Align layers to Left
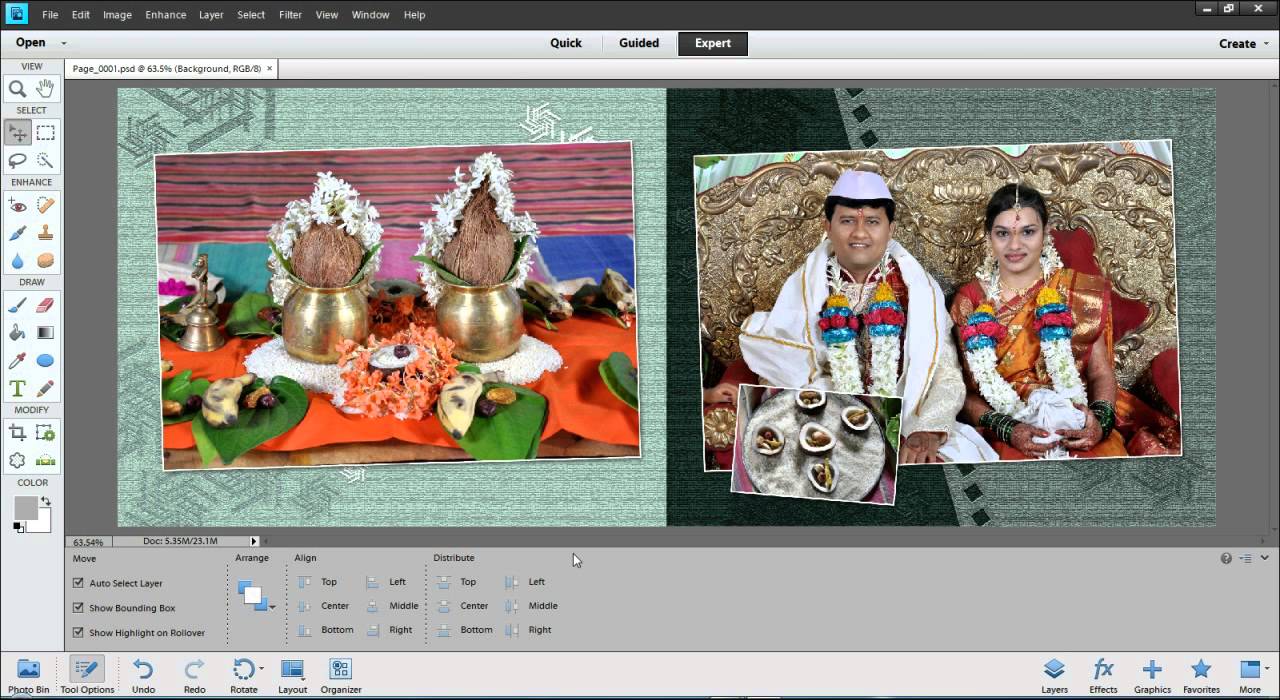 pyautogui.click(x=387, y=582)
